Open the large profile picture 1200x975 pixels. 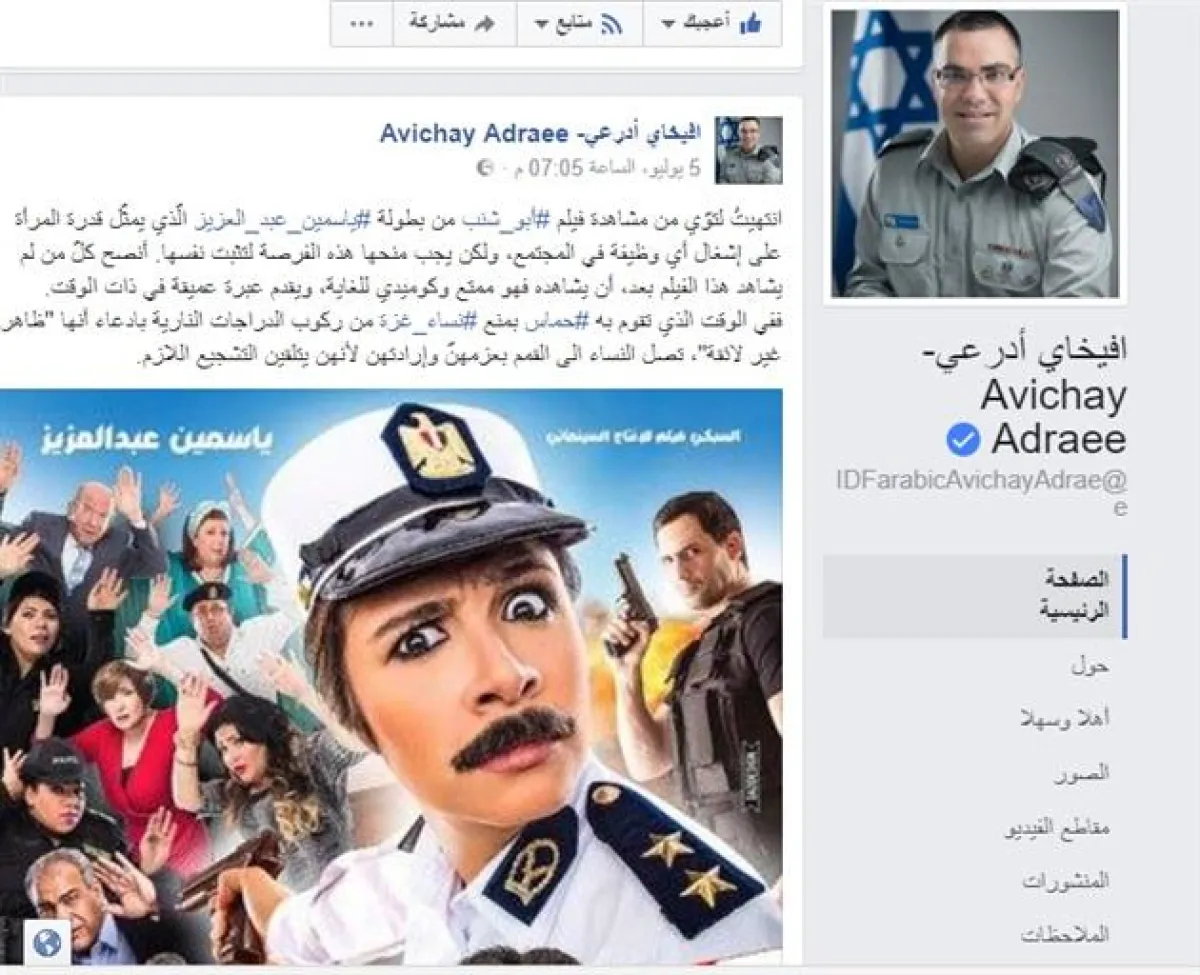pyautogui.click(x=976, y=153)
